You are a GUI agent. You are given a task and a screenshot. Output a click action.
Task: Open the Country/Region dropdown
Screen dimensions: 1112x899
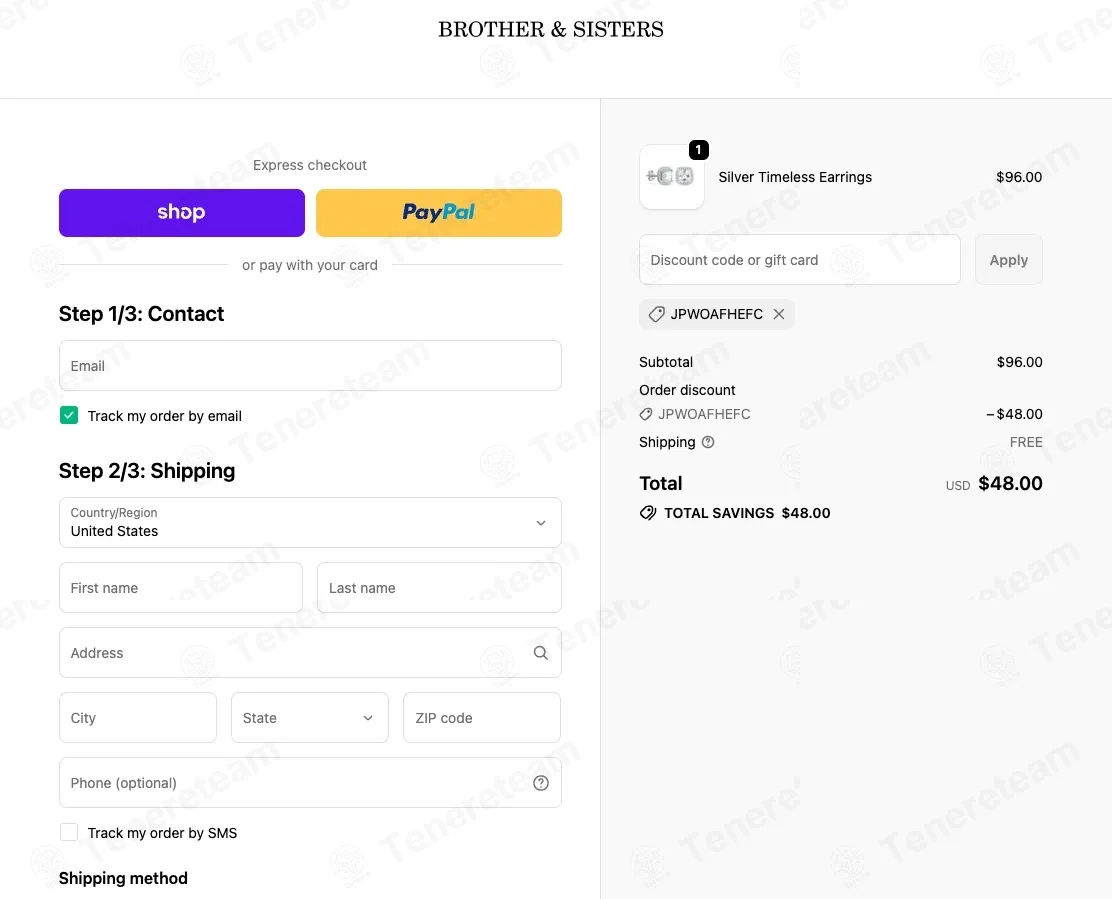[x=310, y=523]
